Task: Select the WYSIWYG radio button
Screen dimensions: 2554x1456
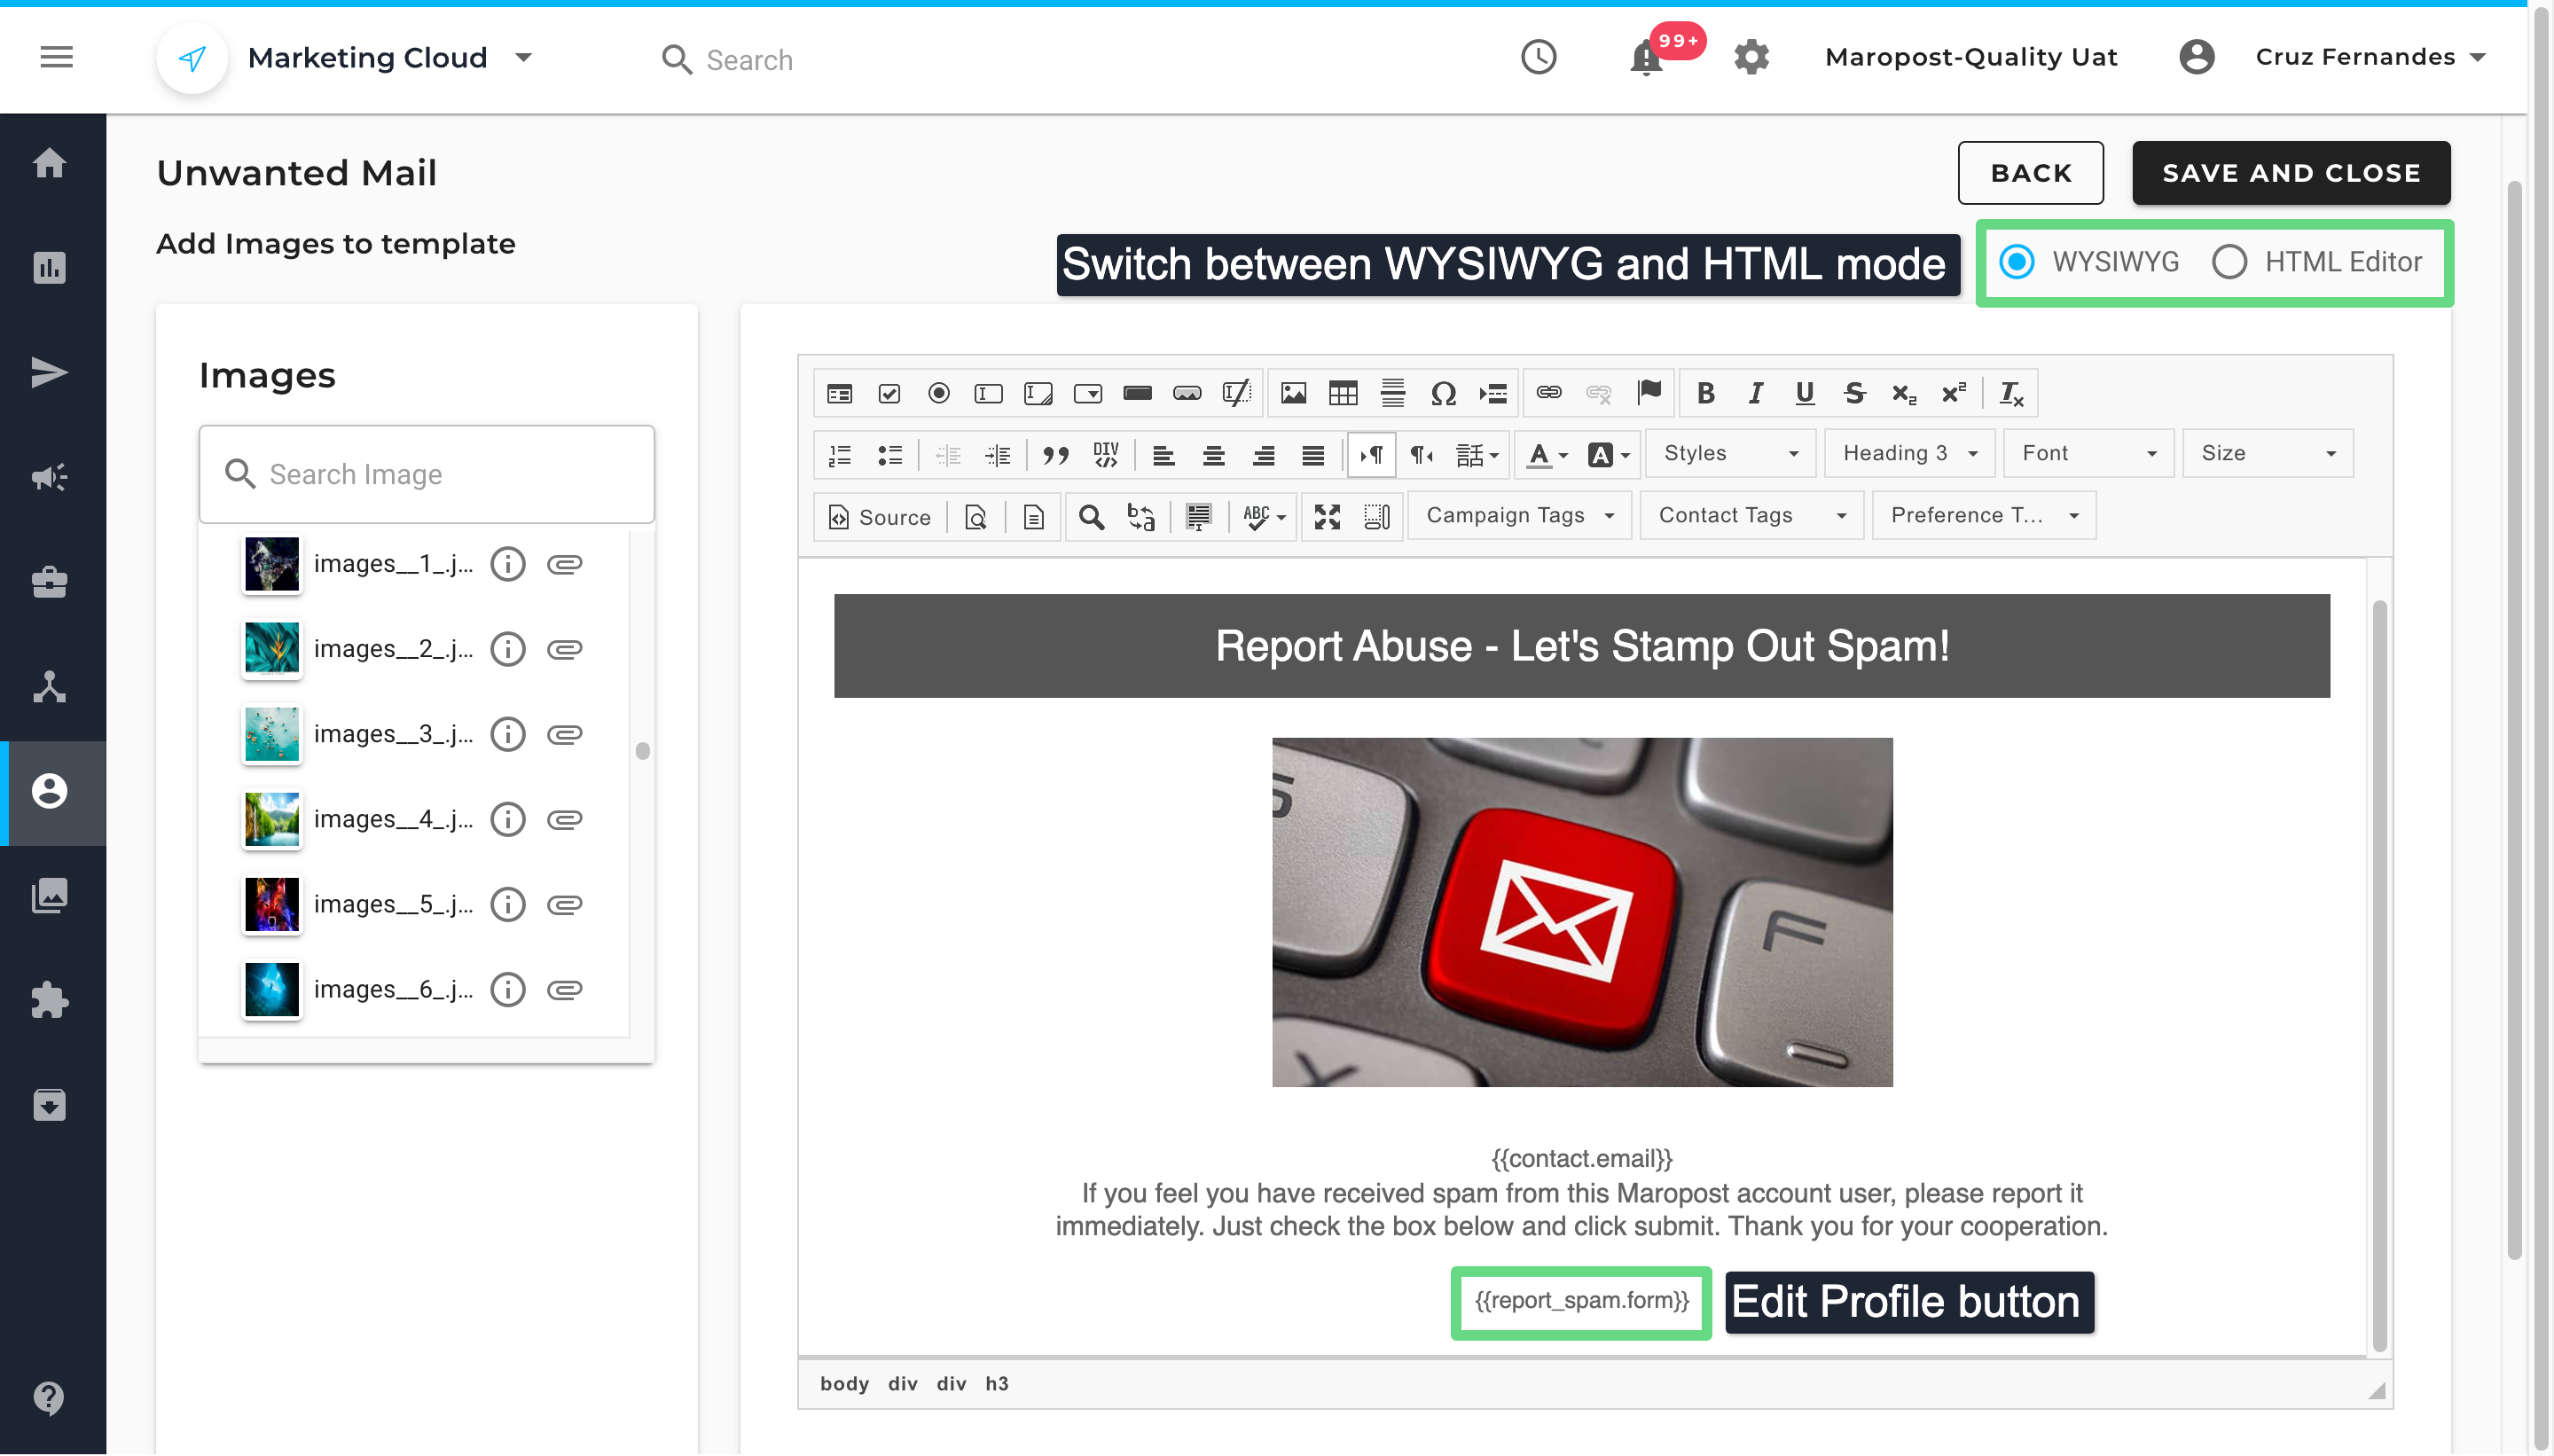Action: [x=2017, y=262]
